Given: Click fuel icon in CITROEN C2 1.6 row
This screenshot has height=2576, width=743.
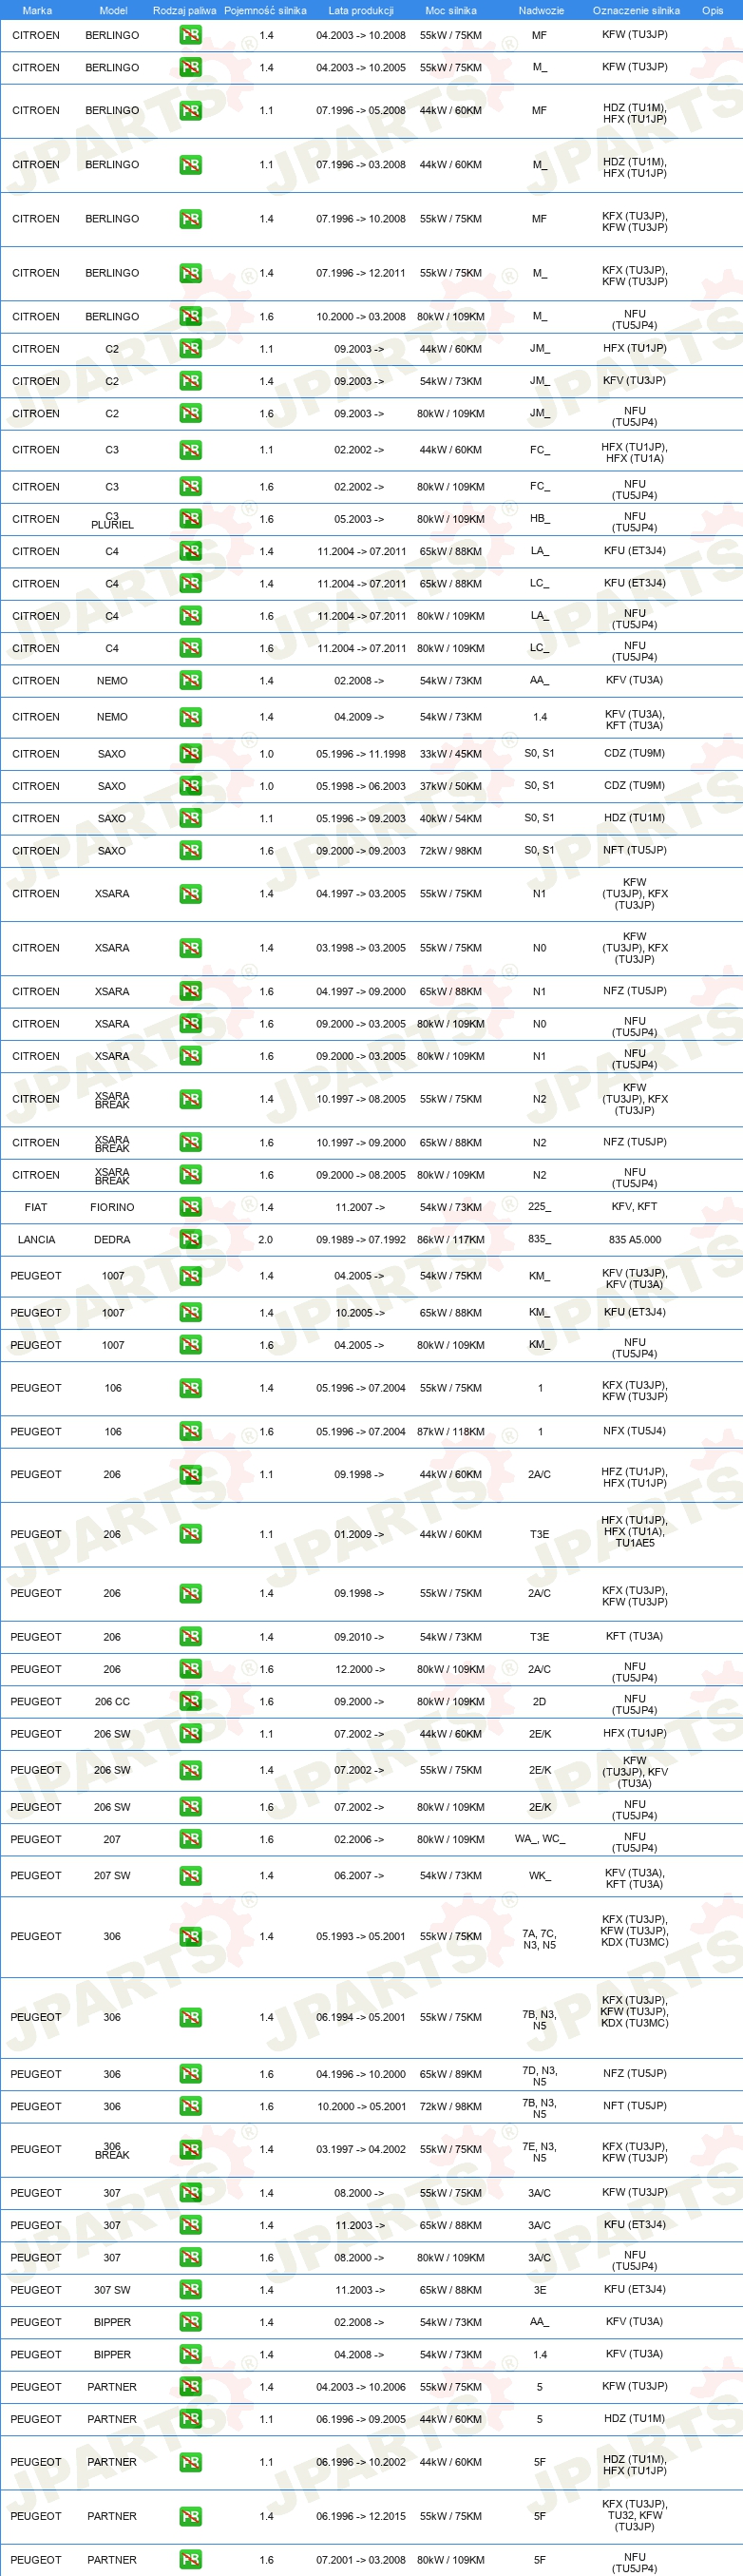Looking at the screenshot, I should pyautogui.click(x=190, y=413).
